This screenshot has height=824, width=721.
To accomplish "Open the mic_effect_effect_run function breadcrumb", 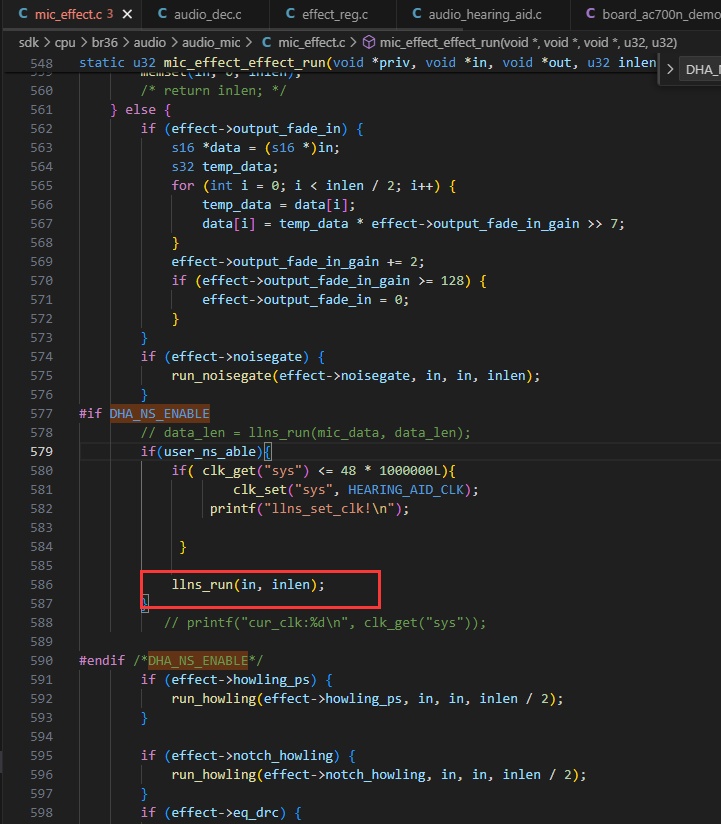I will [528, 42].
